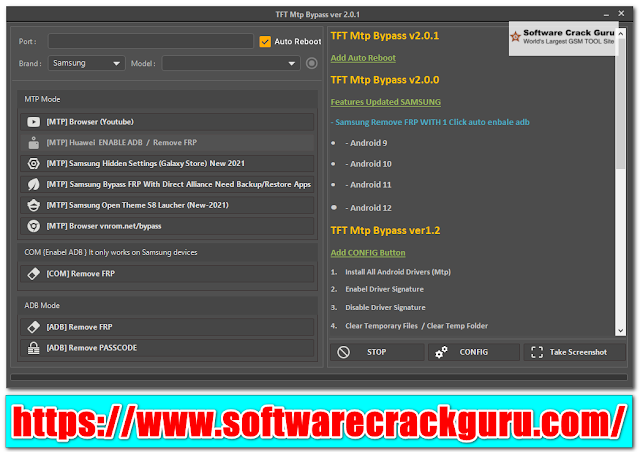The width and height of the screenshot is (640, 452).
Task: Click the round radio button beside Model
Action: 311,63
